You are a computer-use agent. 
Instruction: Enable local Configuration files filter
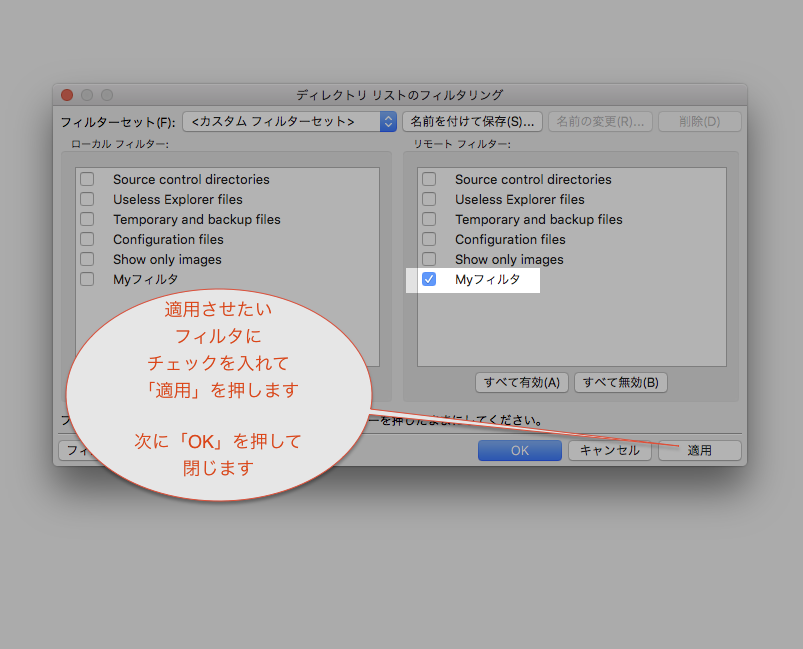pos(88,239)
